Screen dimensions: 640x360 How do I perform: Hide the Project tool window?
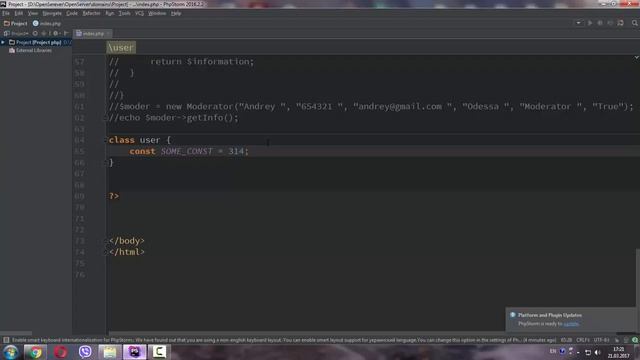coord(66,33)
